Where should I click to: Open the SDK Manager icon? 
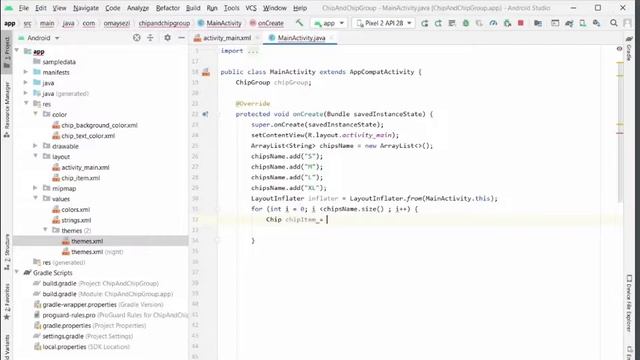[596, 23]
